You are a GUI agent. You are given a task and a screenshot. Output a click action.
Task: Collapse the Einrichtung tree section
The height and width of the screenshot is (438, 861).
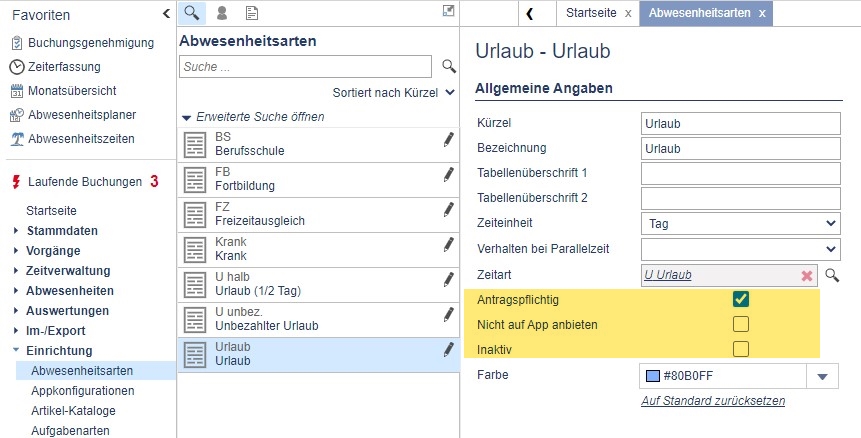pyautogui.click(x=16, y=350)
